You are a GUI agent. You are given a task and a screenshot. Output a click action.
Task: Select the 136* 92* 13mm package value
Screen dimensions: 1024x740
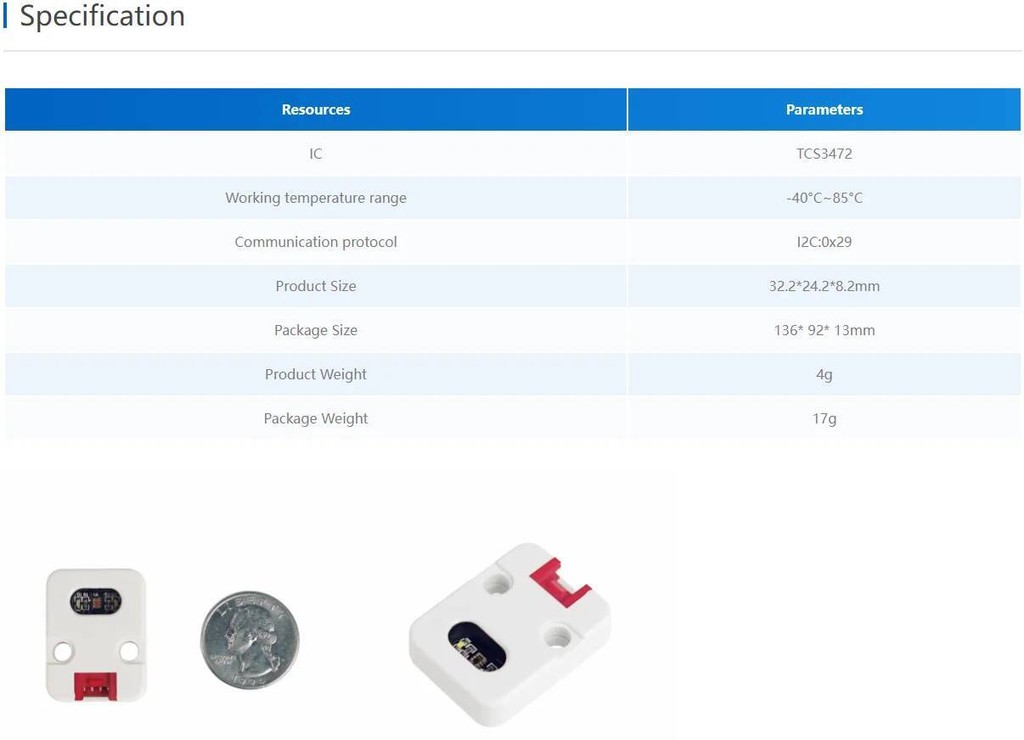824,330
